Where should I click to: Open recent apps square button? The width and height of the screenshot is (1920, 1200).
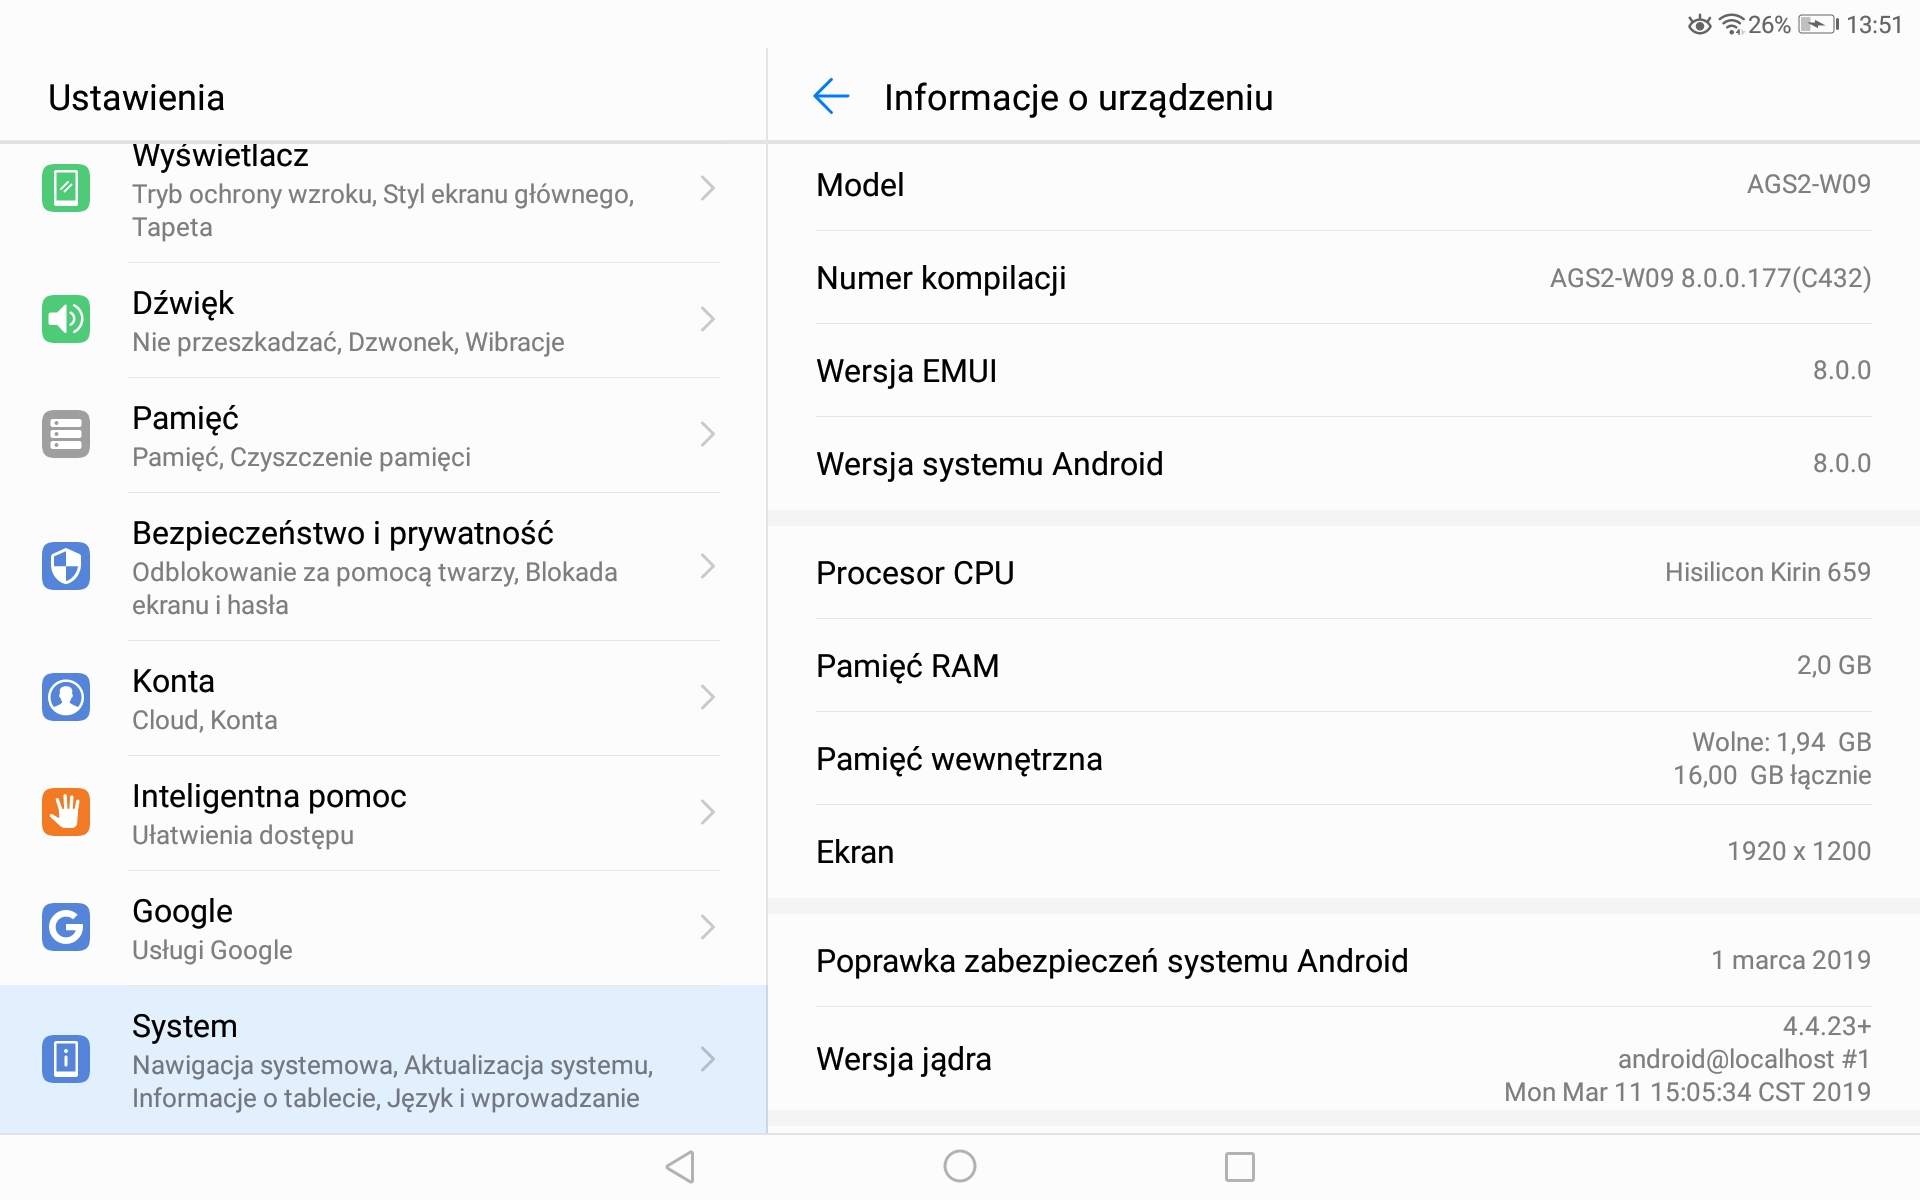pos(1240,1166)
